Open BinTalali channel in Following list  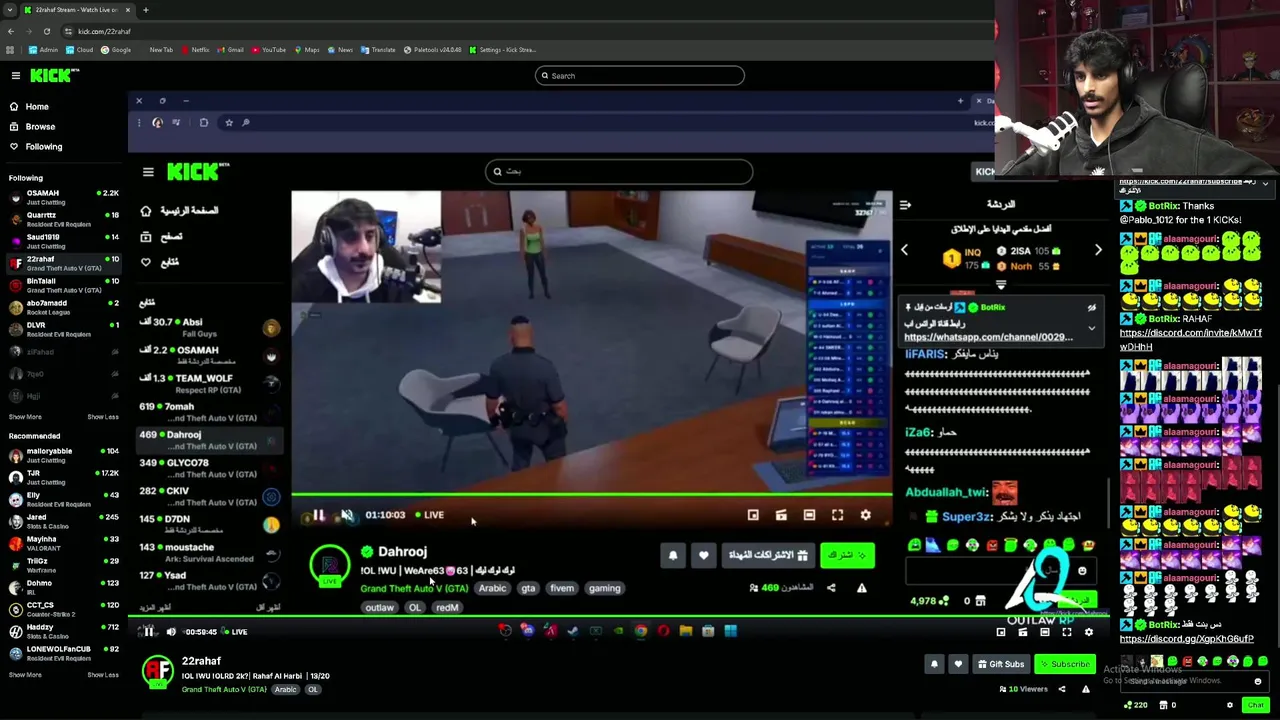[x=64, y=285]
